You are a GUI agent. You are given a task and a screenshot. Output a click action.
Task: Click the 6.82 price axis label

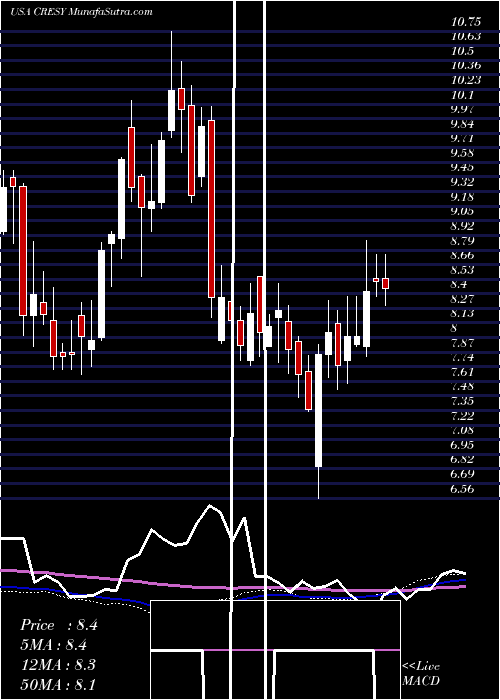coord(462,460)
